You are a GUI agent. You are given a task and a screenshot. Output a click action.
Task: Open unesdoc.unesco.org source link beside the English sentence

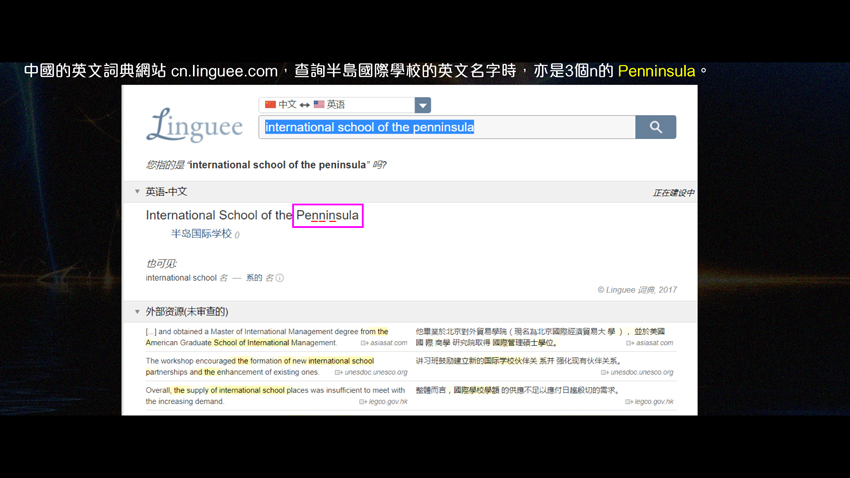[x=371, y=372]
